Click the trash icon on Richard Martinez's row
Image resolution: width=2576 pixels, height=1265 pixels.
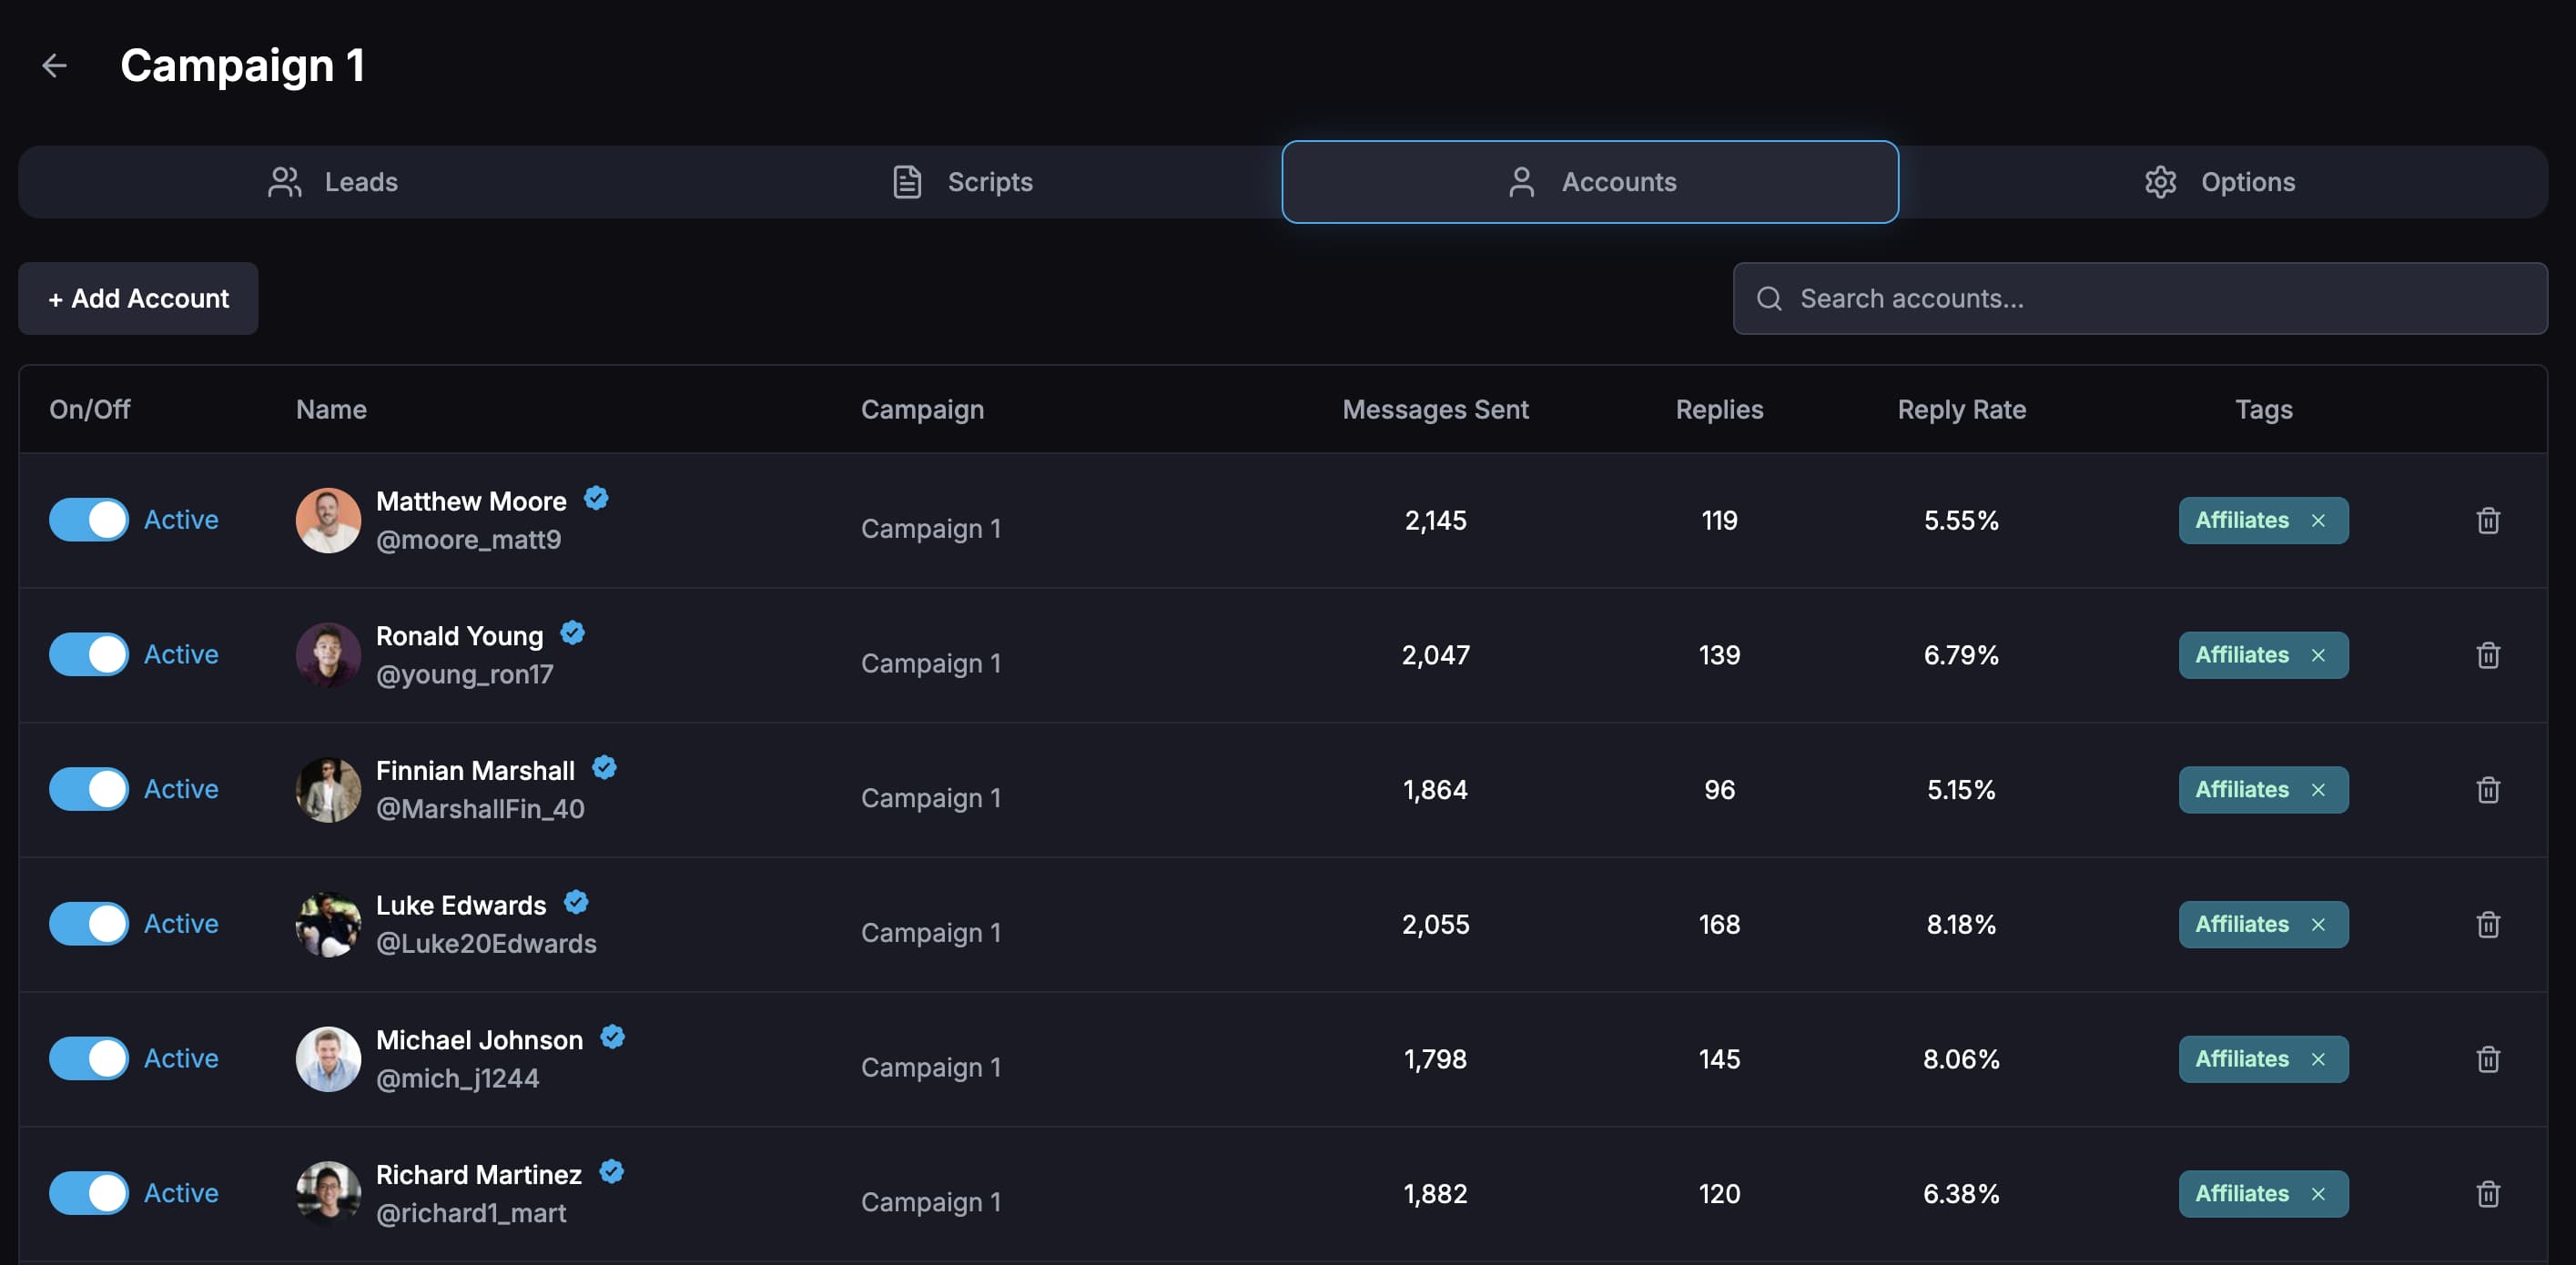click(x=2489, y=1193)
